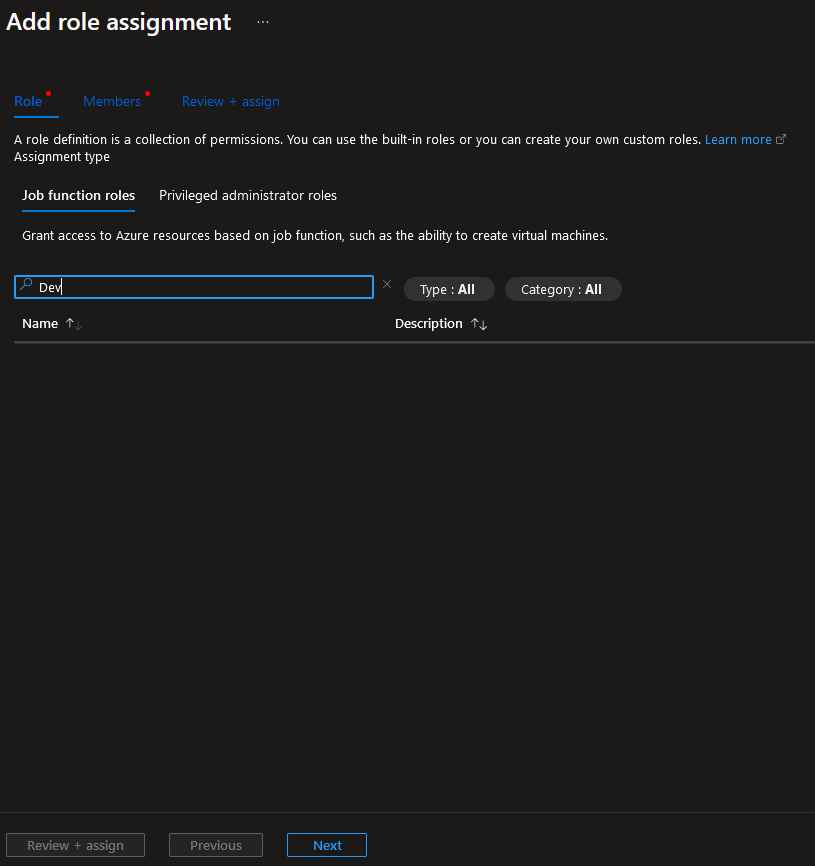Viewport: 815px width, 866px height.
Task: Open the Category : All filter
Action: pyautogui.click(x=563, y=289)
